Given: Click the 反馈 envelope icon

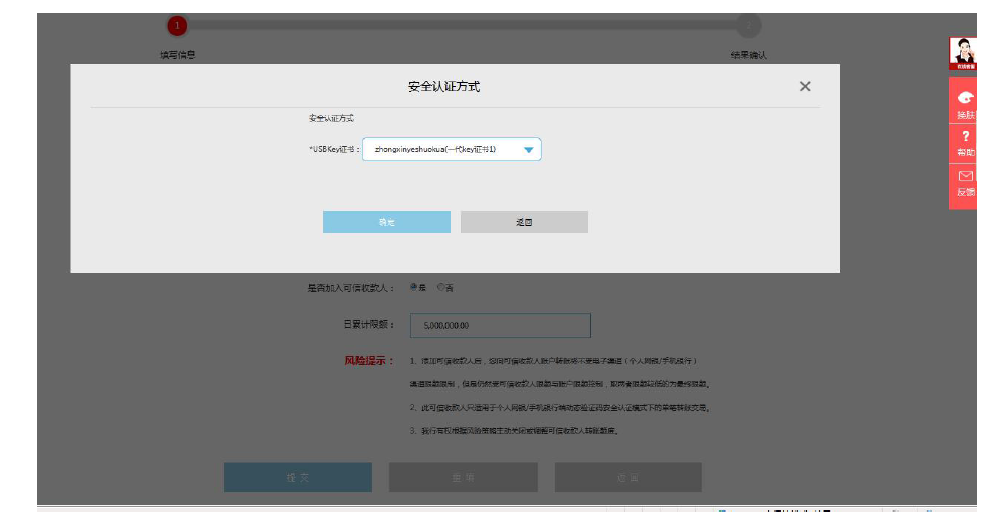Looking at the screenshot, I should (x=965, y=176).
